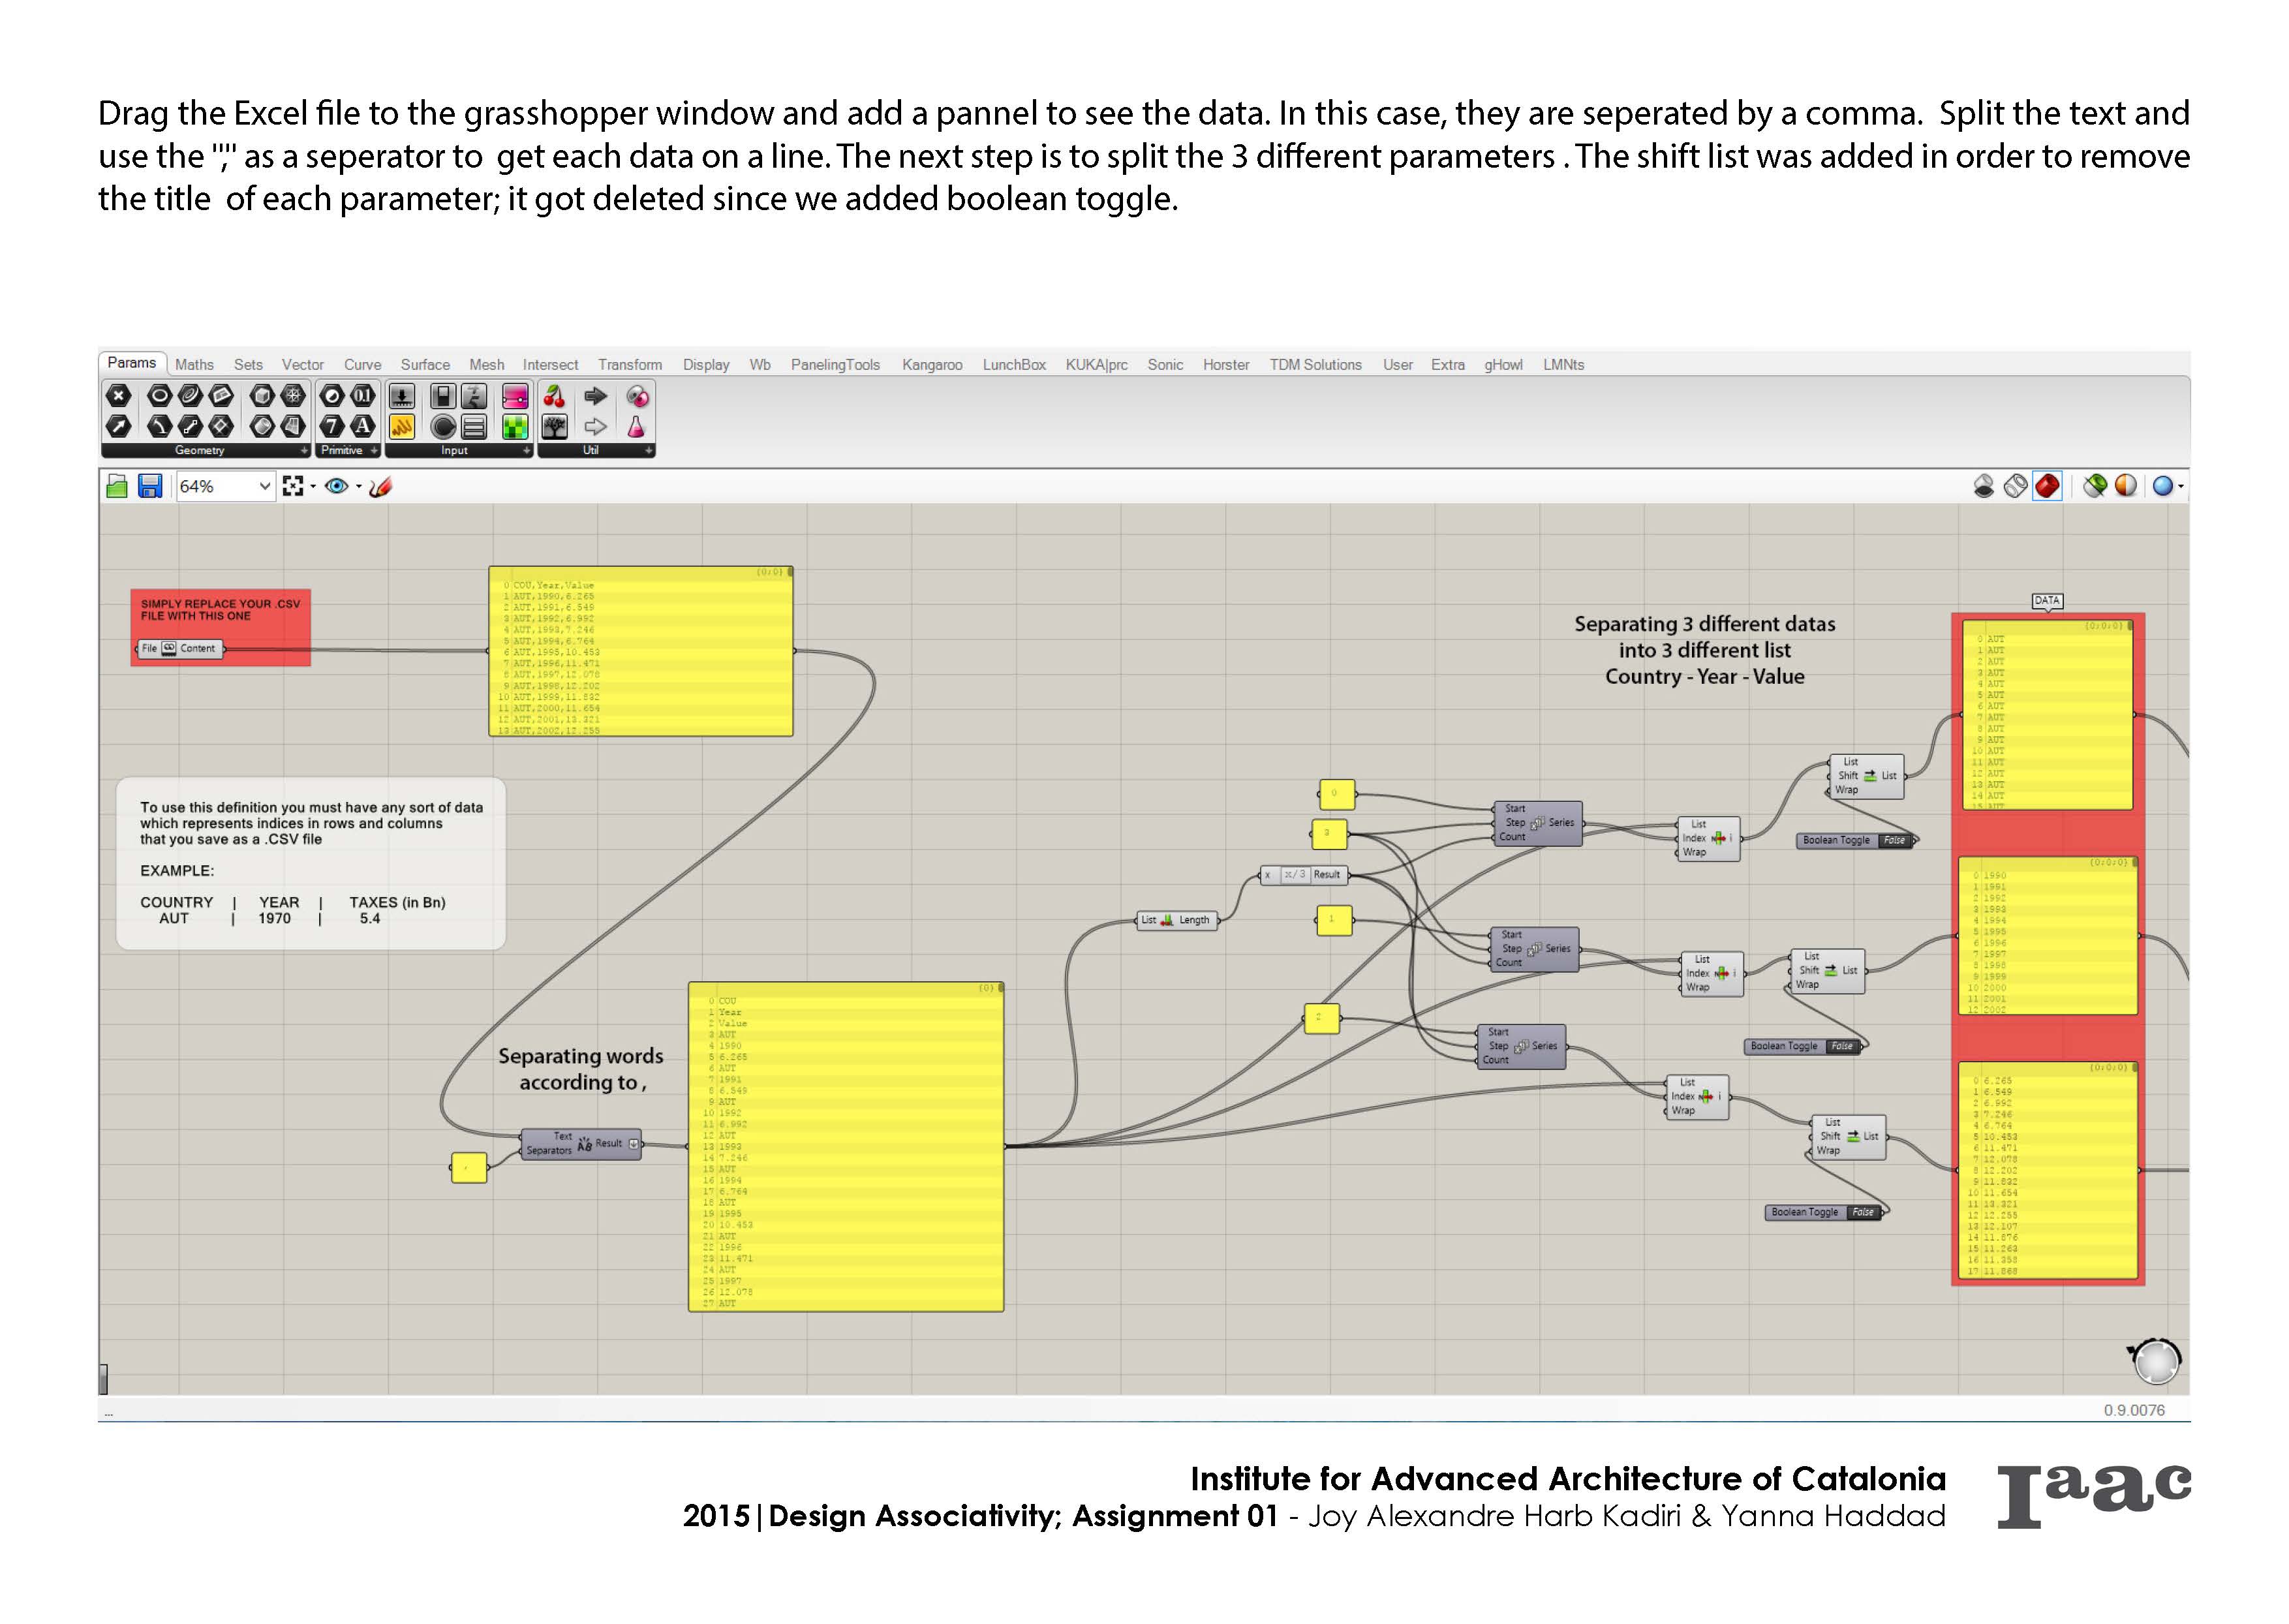The image size is (2289, 1624).
Task: Select the Gradient component icon
Action: [x=515, y=397]
